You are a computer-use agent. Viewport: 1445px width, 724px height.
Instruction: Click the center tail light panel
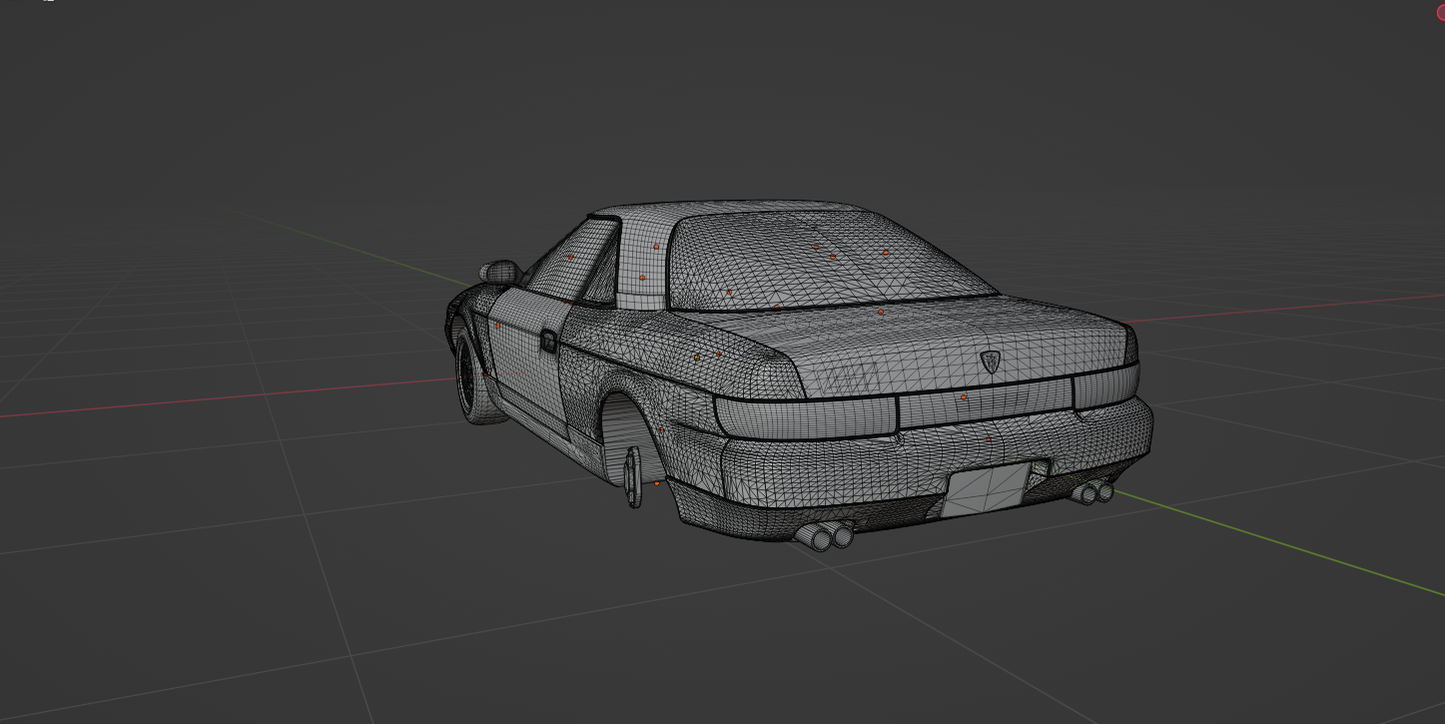(985, 403)
